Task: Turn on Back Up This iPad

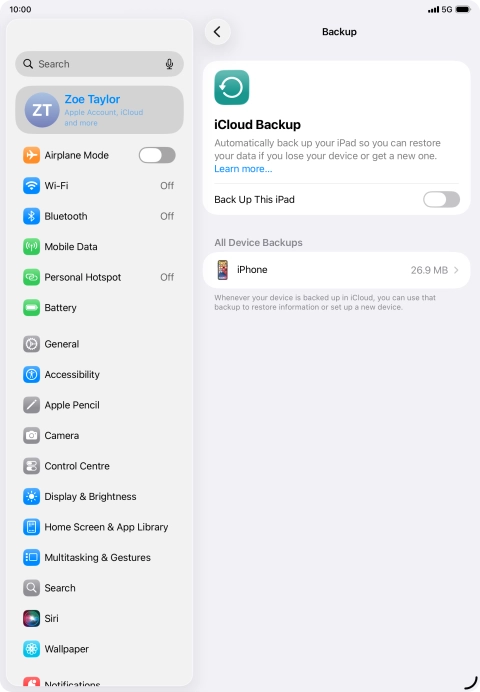Action: (x=441, y=199)
